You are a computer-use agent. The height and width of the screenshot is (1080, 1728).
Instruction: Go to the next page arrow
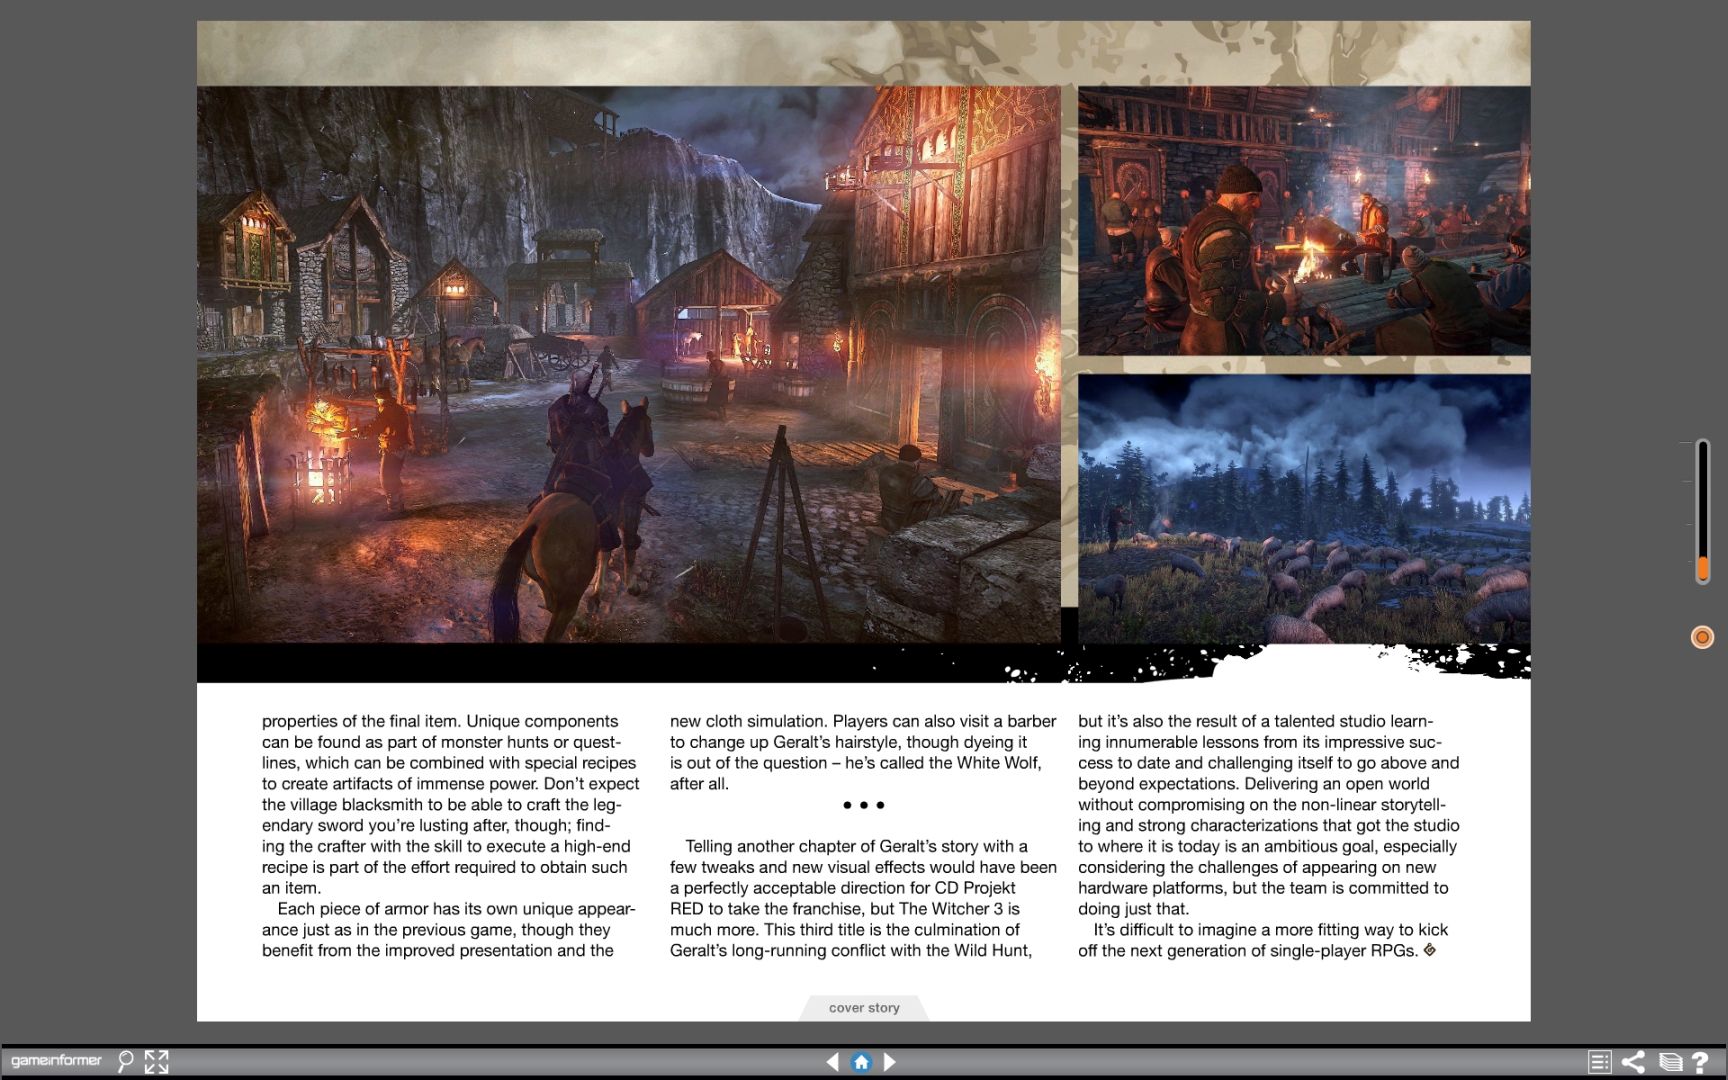pyautogui.click(x=890, y=1062)
